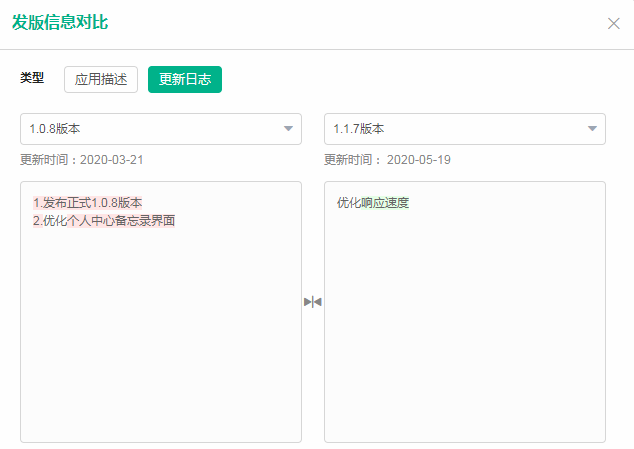634x449 pixels.
Task: Click empty area of right changelog pane
Action: tap(464, 340)
